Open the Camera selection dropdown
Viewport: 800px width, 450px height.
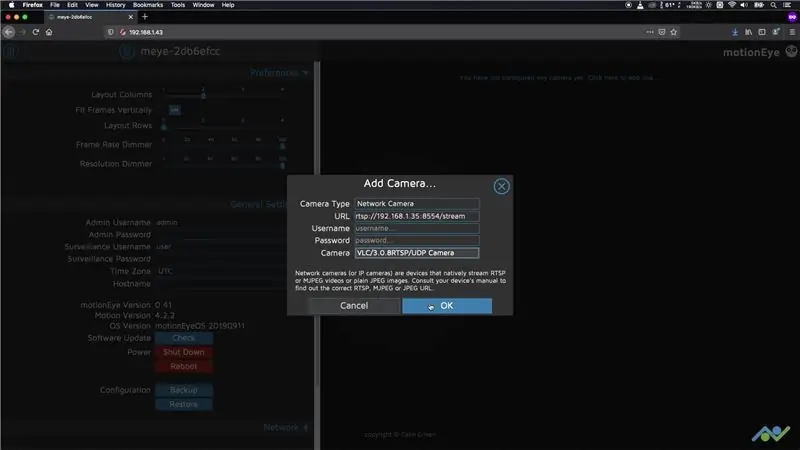tap(417, 253)
